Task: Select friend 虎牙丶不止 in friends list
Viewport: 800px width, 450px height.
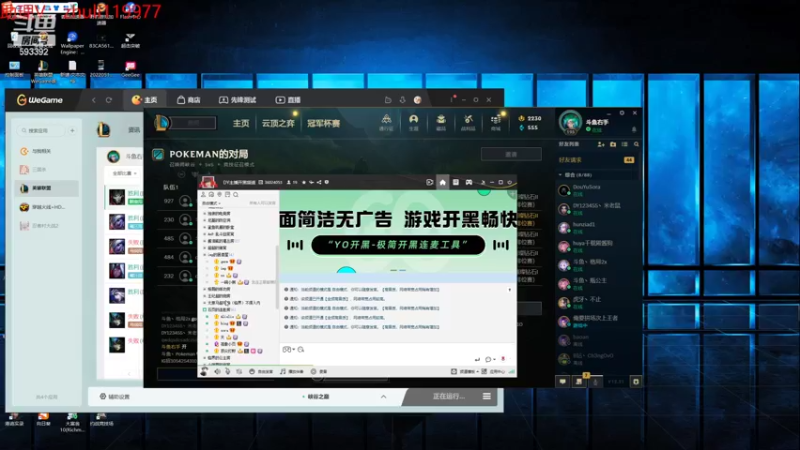Action: pyautogui.click(x=597, y=303)
